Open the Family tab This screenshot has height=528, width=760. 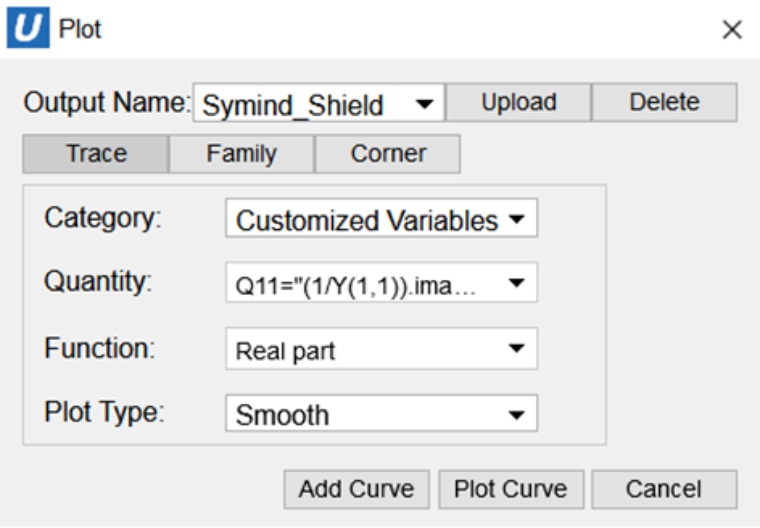[241, 154]
